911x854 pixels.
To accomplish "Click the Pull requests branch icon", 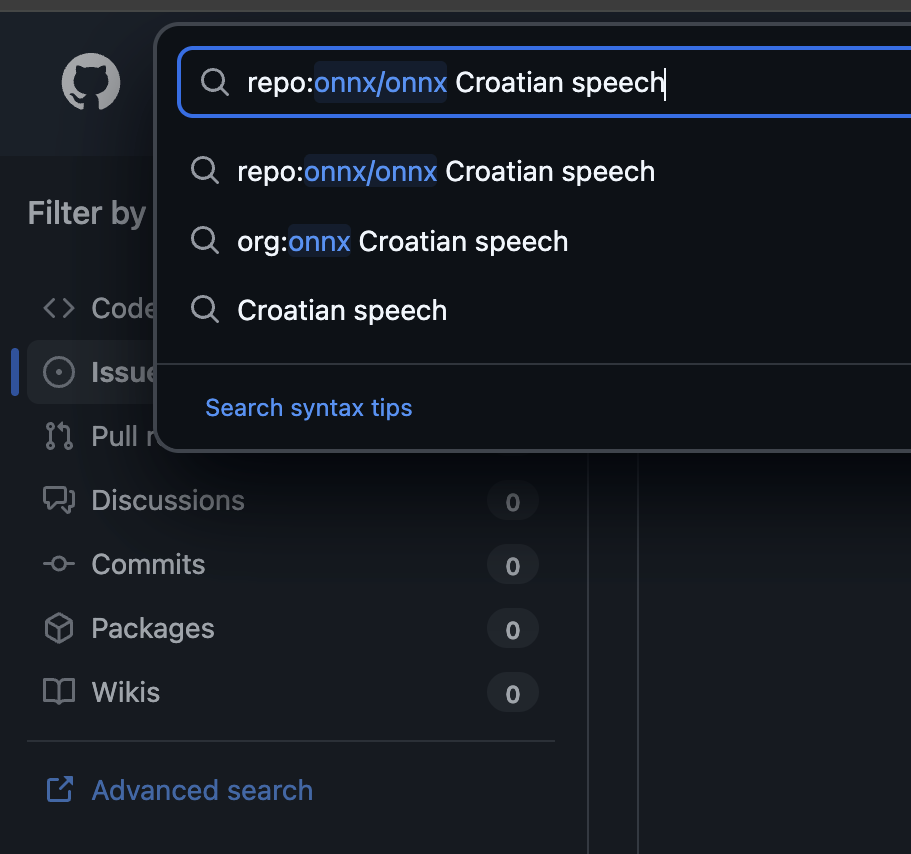I will click(x=59, y=436).
